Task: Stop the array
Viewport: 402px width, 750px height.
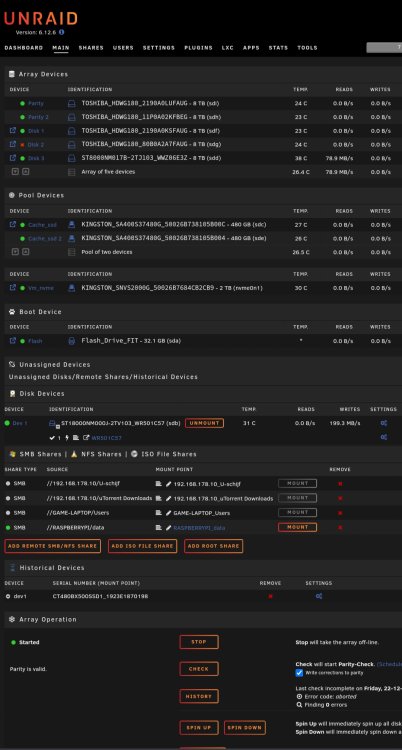Action: click(199, 642)
